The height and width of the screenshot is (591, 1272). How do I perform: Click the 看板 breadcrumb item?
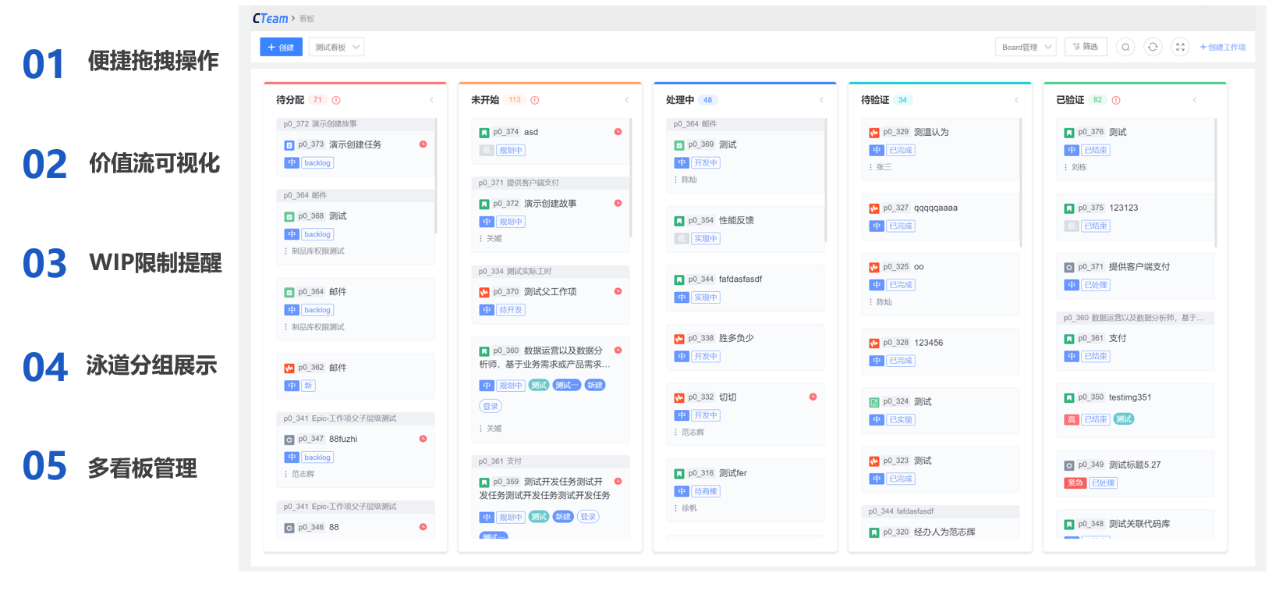click(307, 19)
